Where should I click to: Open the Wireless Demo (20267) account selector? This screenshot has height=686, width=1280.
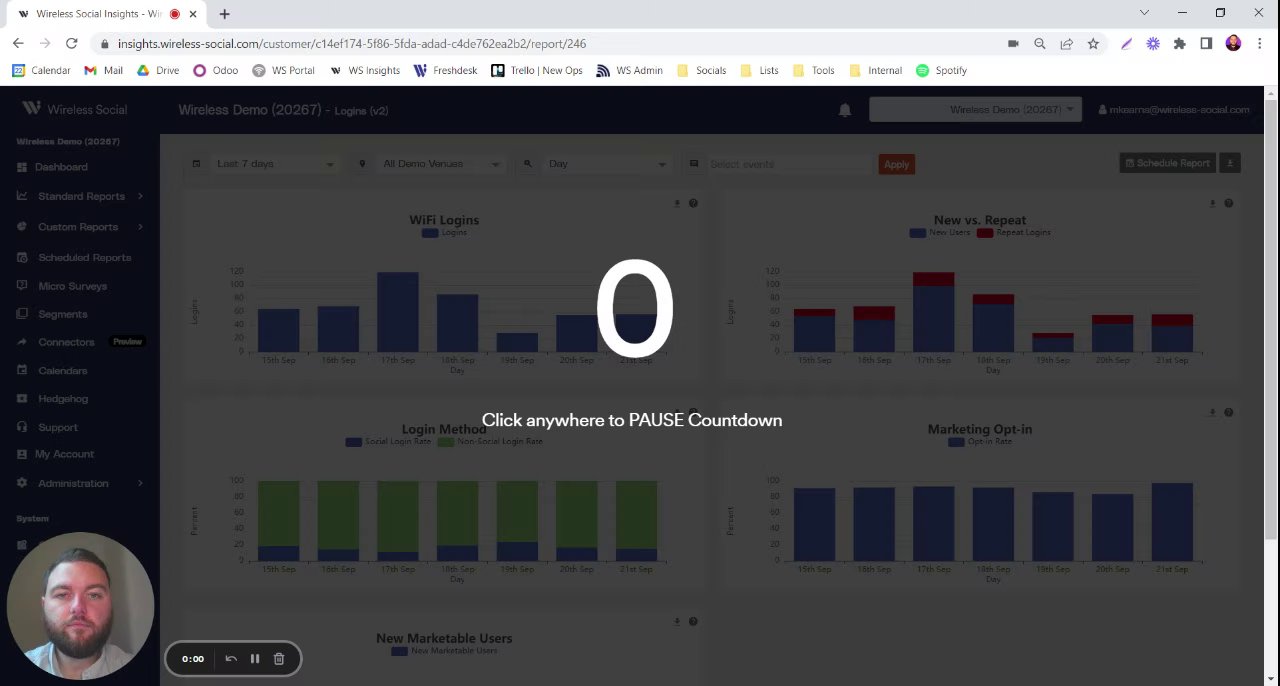tap(975, 110)
